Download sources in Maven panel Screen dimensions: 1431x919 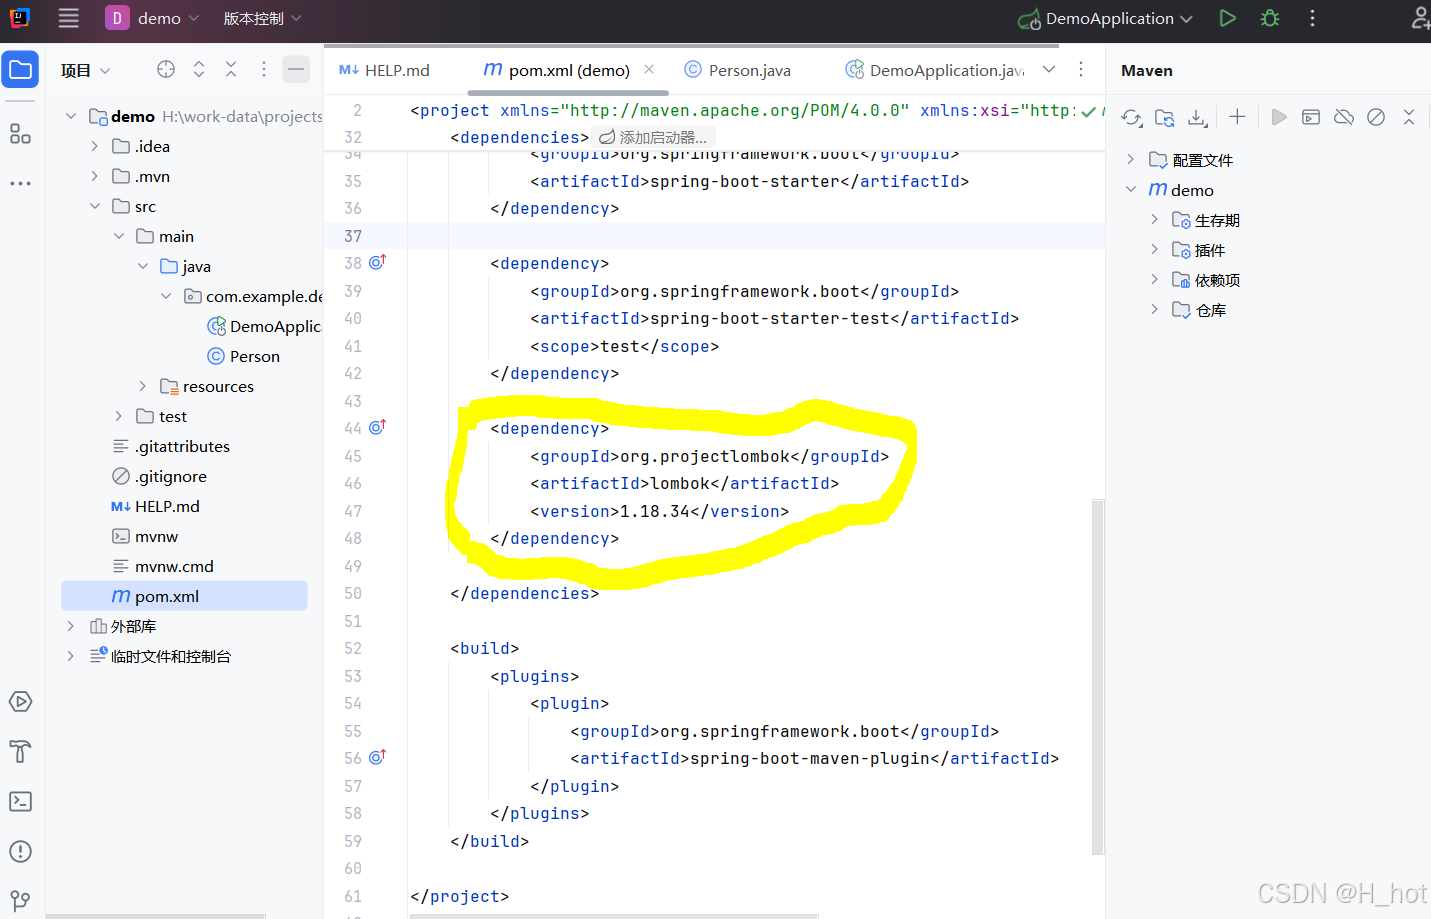[x=1197, y=118]
